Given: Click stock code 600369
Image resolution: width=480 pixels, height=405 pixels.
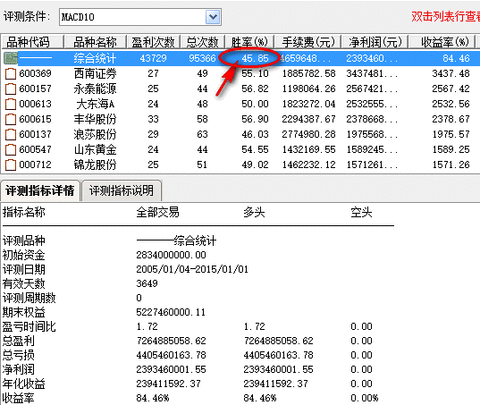Looking at the screenshot, I should 35,74.
